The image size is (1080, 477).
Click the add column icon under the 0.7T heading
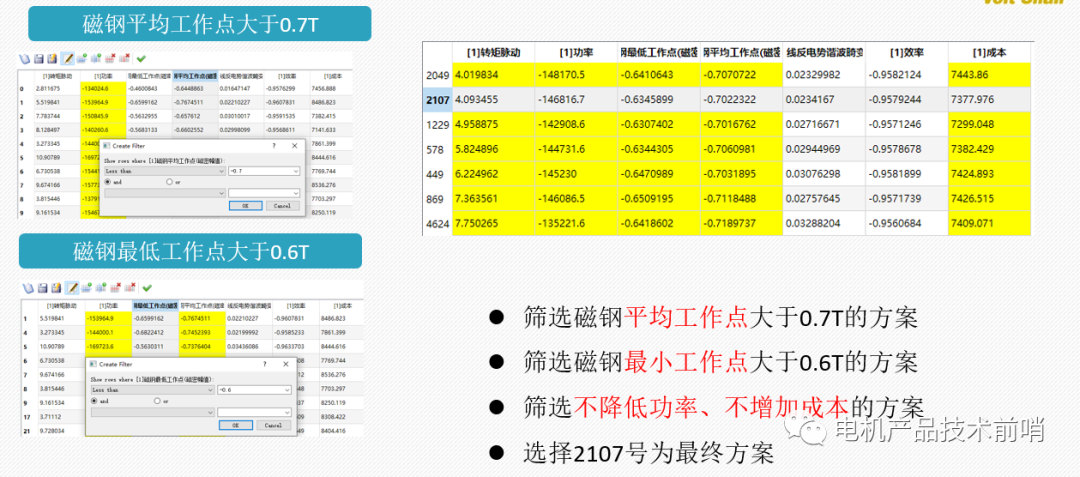tap(96, 59)
